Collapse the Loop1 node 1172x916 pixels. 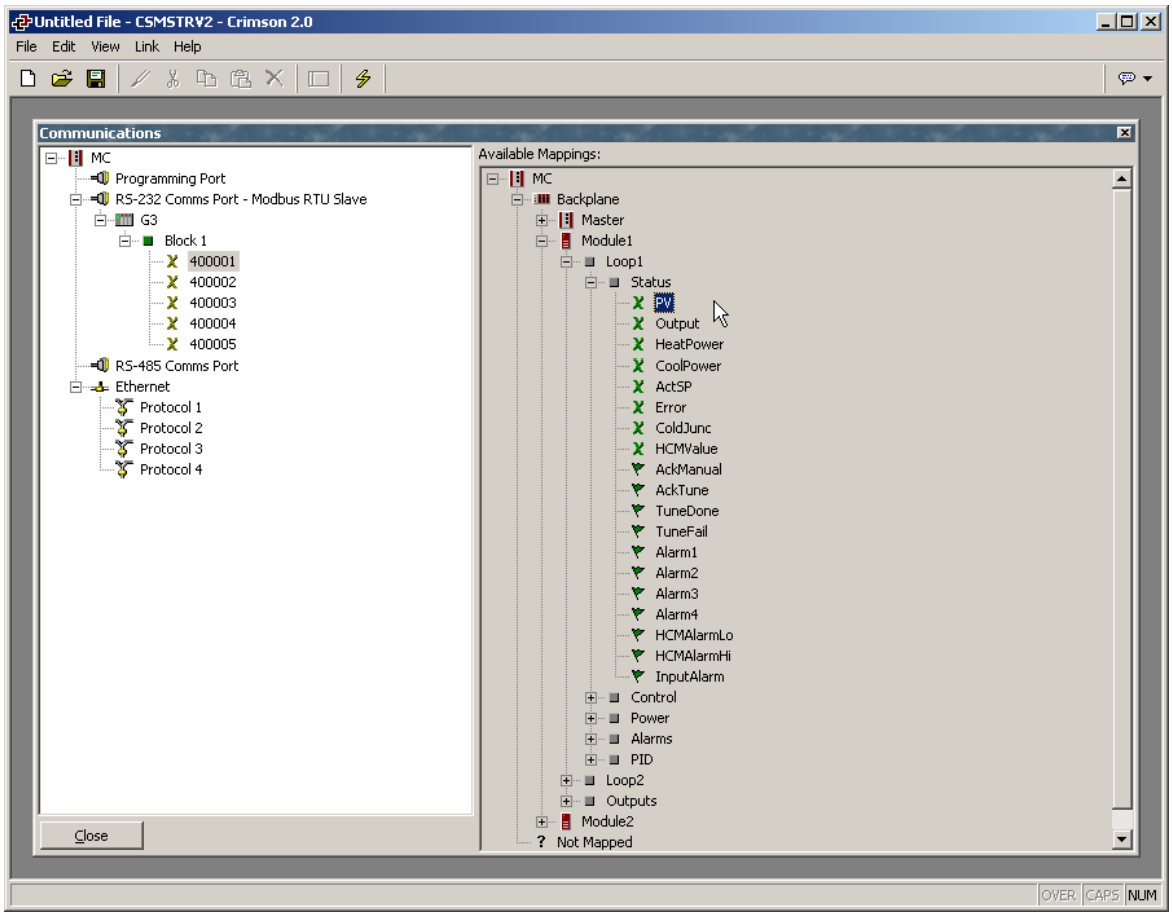[566, 262]
